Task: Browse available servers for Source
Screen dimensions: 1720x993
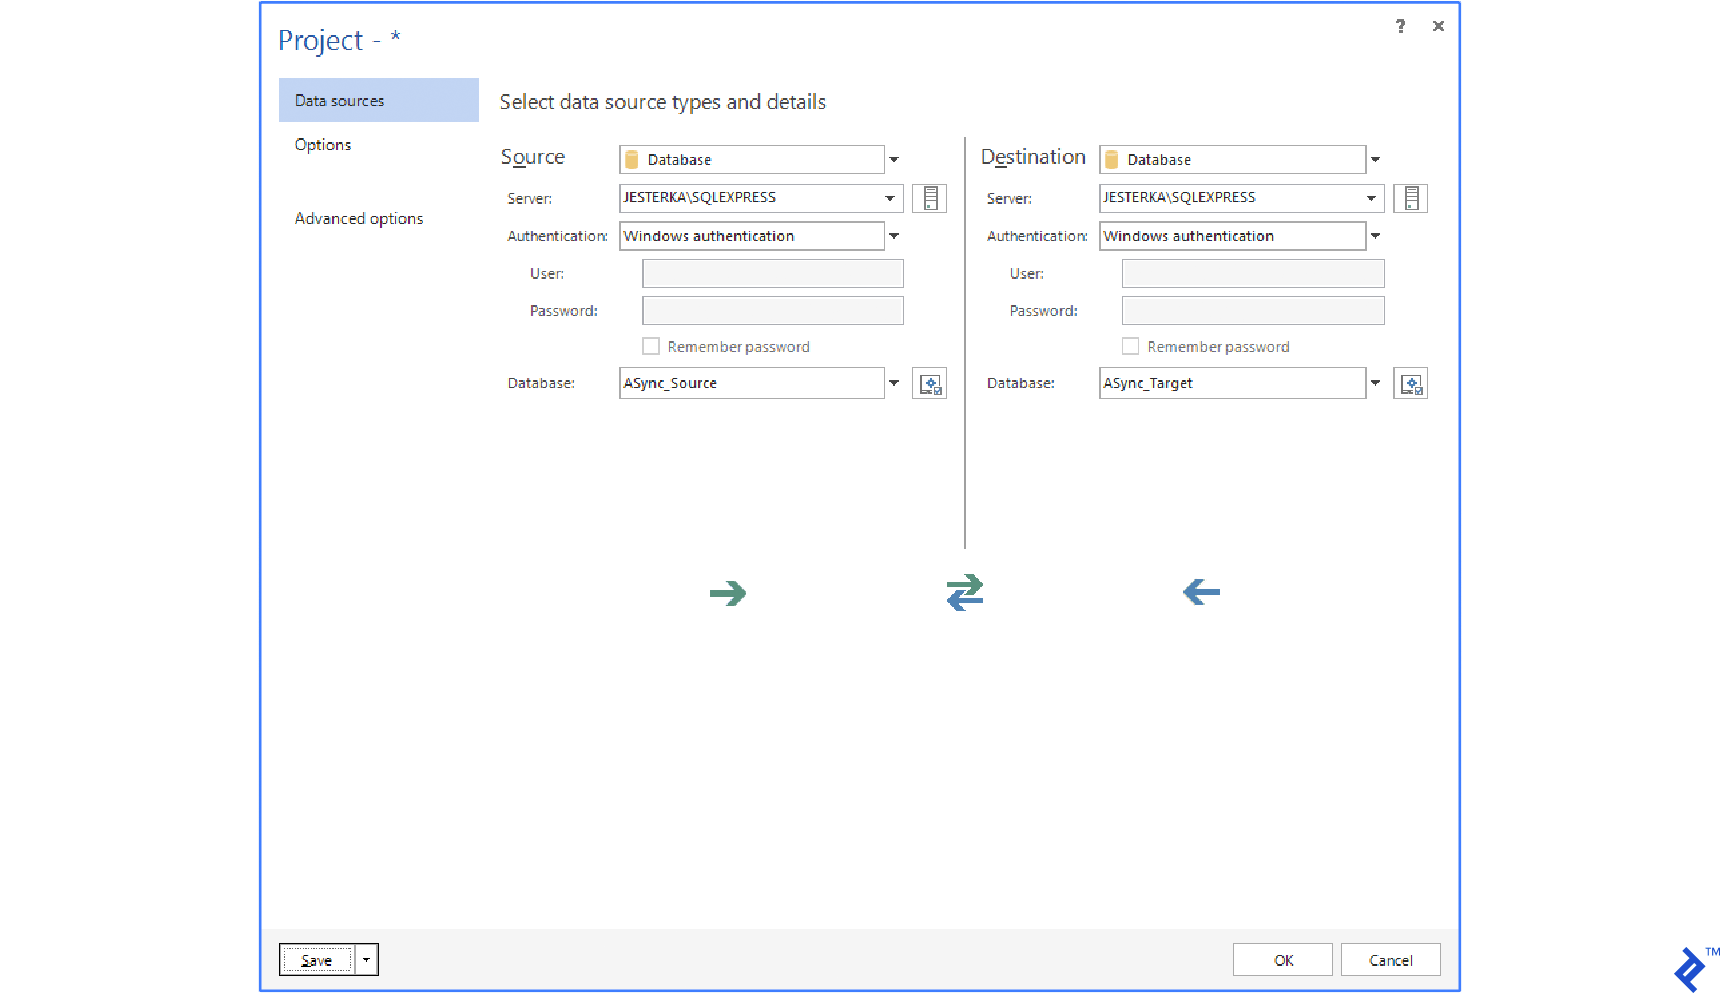Action: (x=929, y=197)
